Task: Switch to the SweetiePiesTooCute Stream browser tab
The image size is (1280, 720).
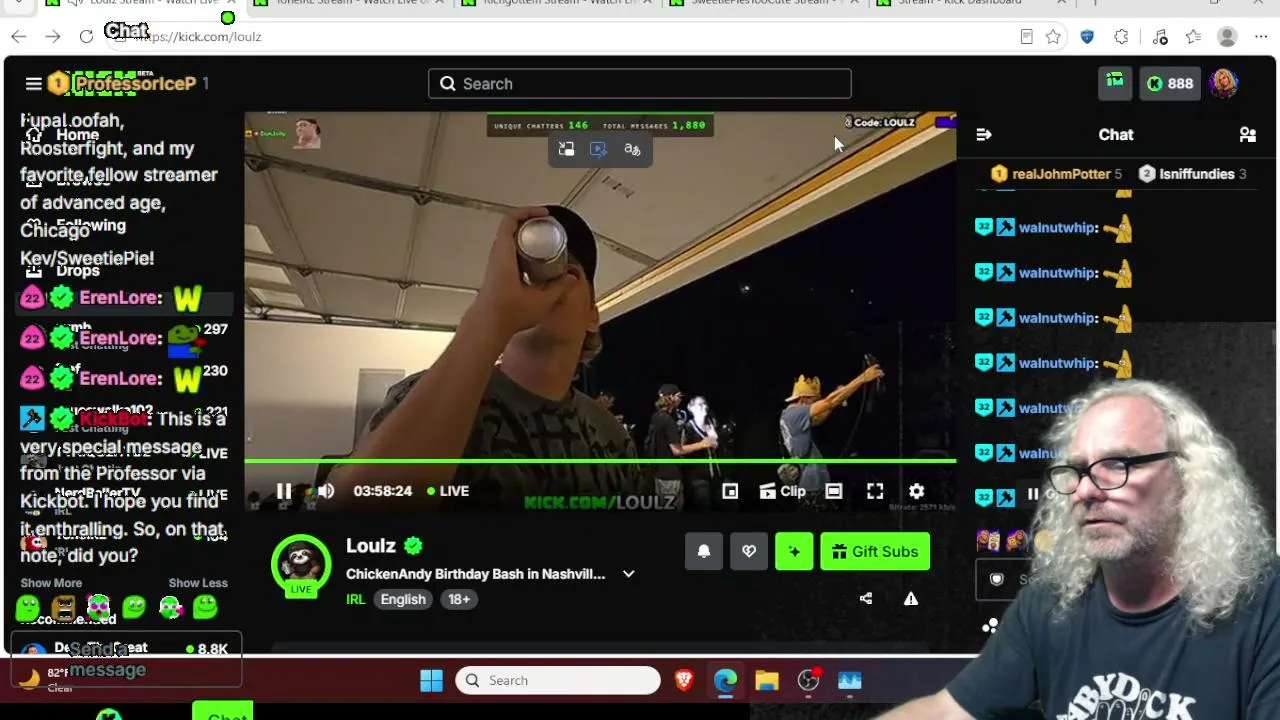Action: coord(765,3)
